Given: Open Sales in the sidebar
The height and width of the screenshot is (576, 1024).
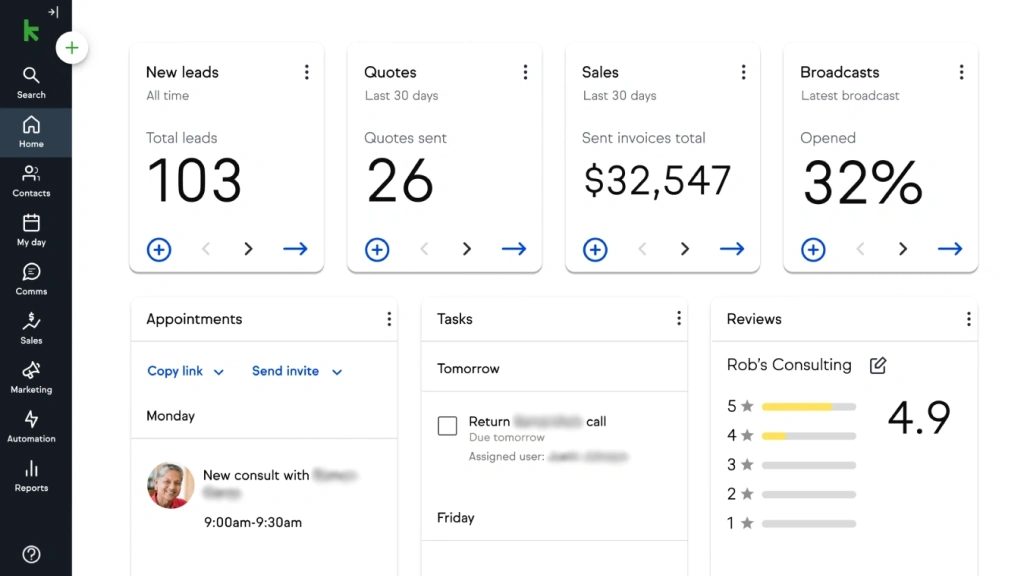Looking at the screenshot, I should coord(31,328).
